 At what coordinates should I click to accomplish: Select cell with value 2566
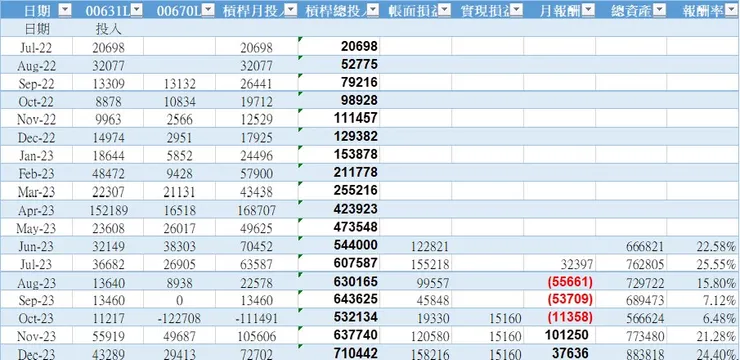click(x=179, y=119)
